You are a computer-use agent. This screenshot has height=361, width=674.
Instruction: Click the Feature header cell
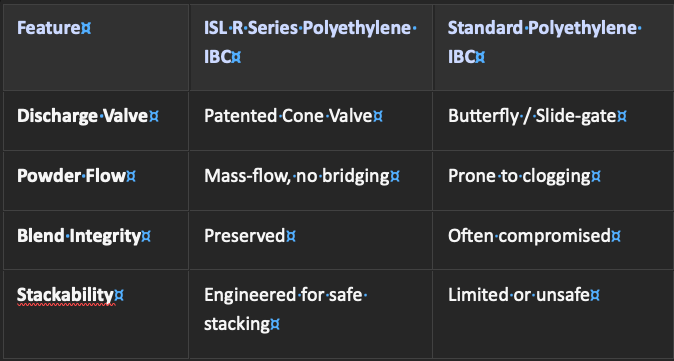point(96,47)
